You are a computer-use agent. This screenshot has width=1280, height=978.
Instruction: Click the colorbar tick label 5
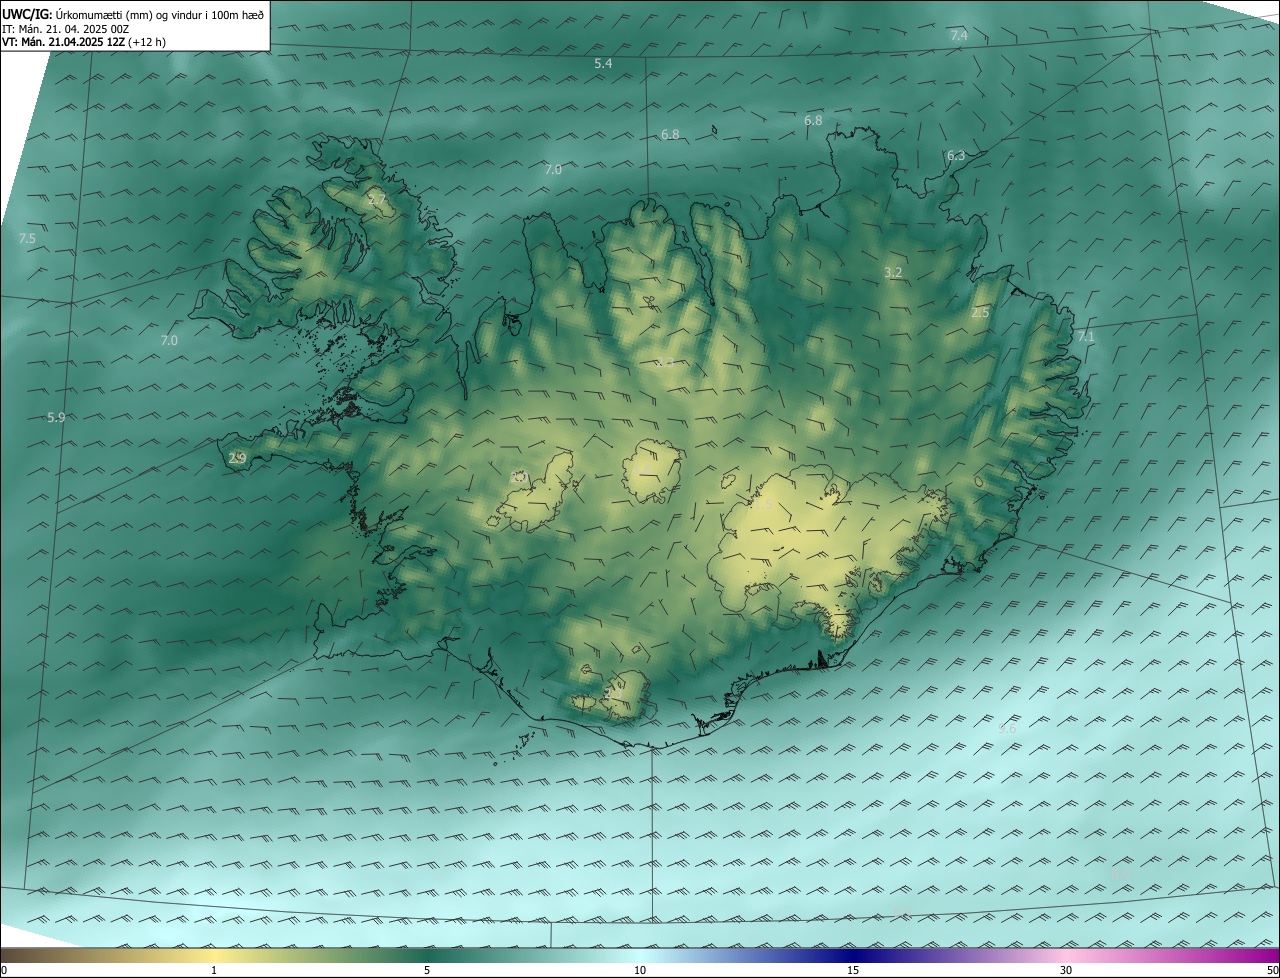click(427, 970)
